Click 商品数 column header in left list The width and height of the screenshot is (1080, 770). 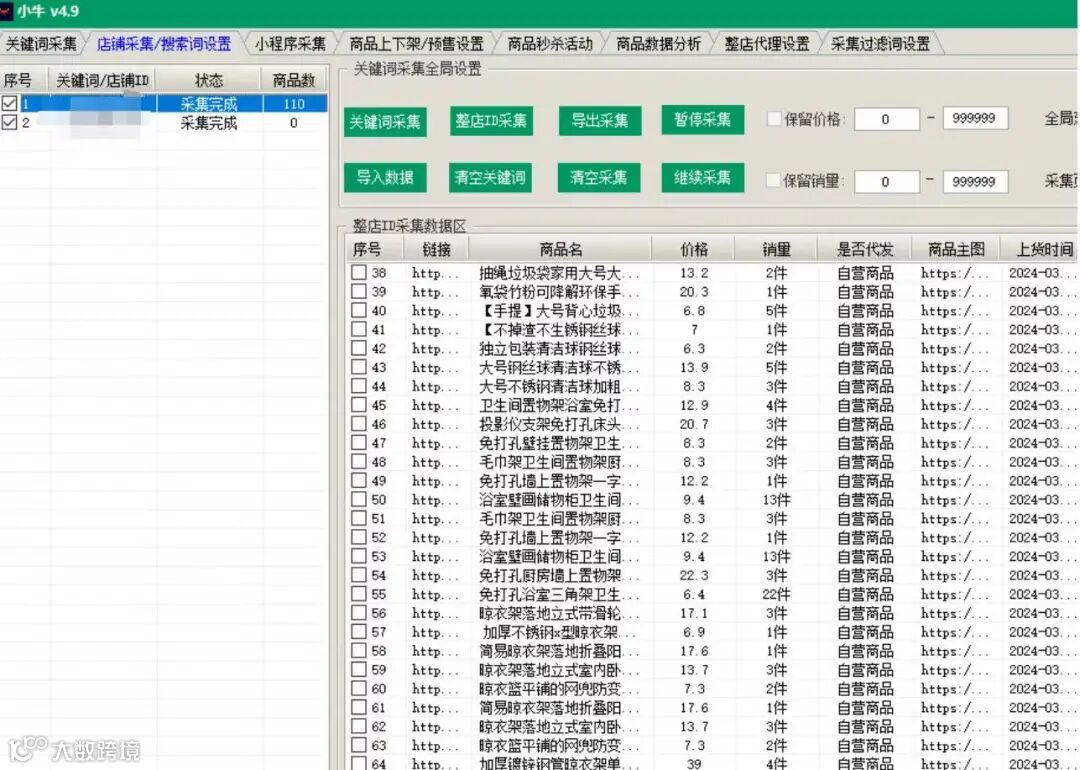point(293,81)
